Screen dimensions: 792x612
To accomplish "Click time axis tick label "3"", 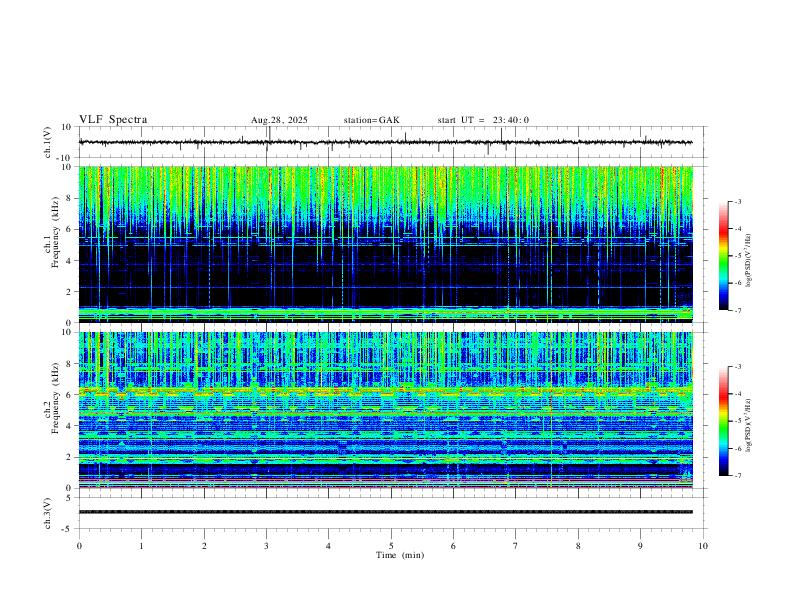I will coord(266,546).
